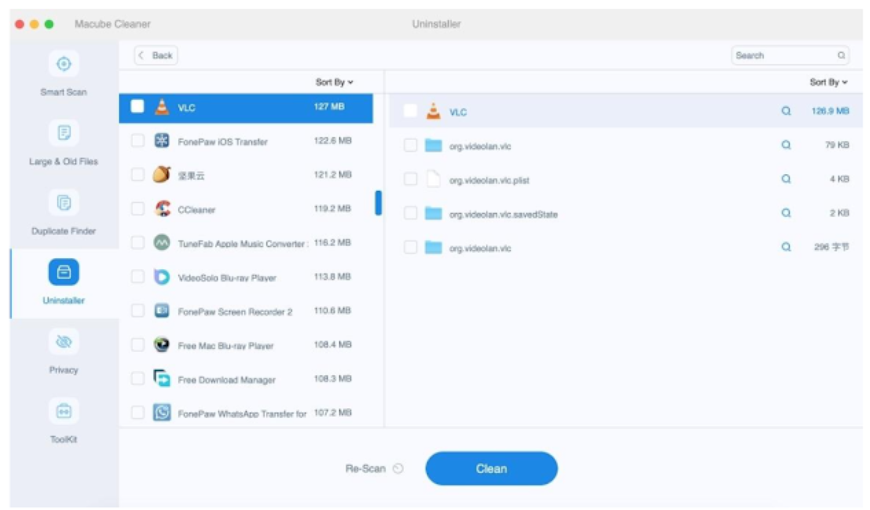Click the CCleaner app icon

tap(161, 209)
